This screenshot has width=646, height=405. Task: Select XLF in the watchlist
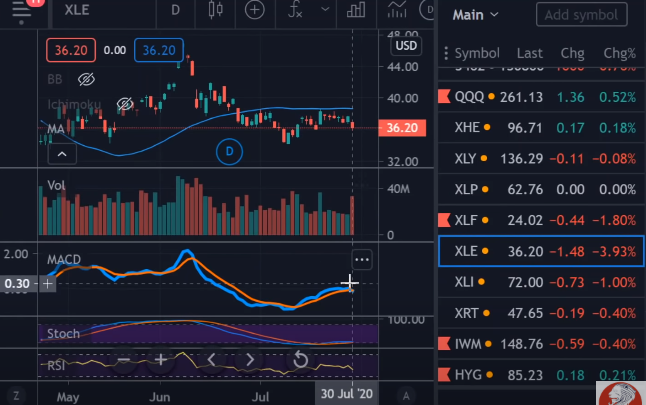click(x=541, y=220)
